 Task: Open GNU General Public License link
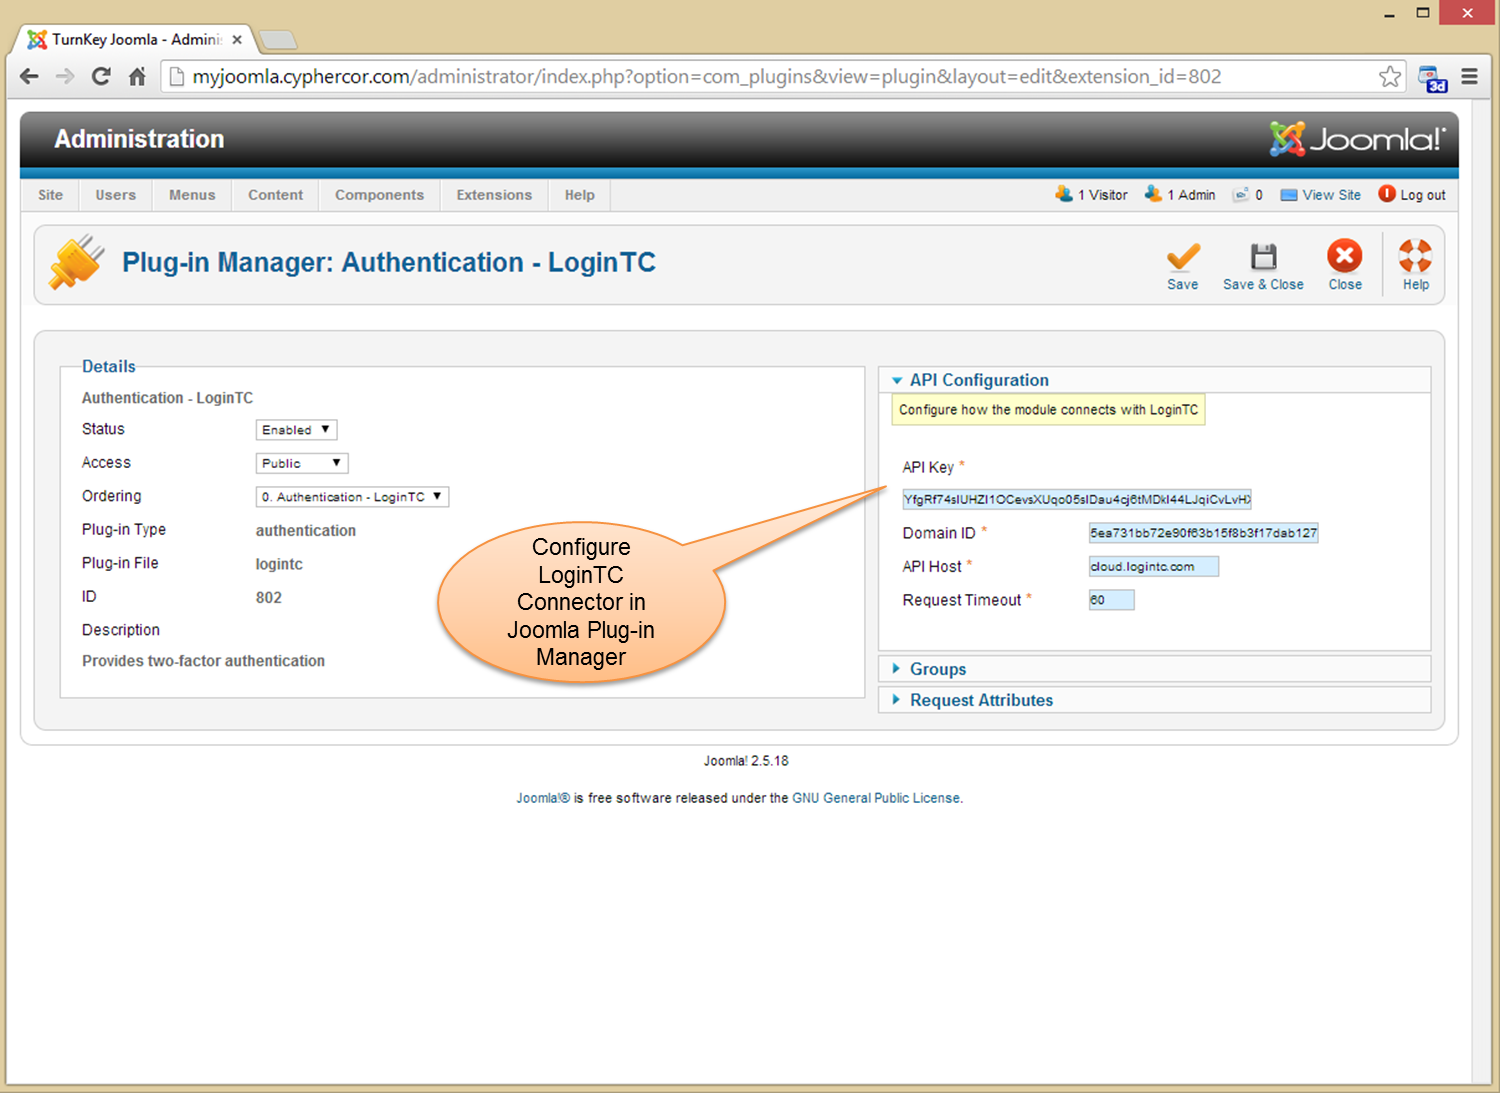click(876, 798)
